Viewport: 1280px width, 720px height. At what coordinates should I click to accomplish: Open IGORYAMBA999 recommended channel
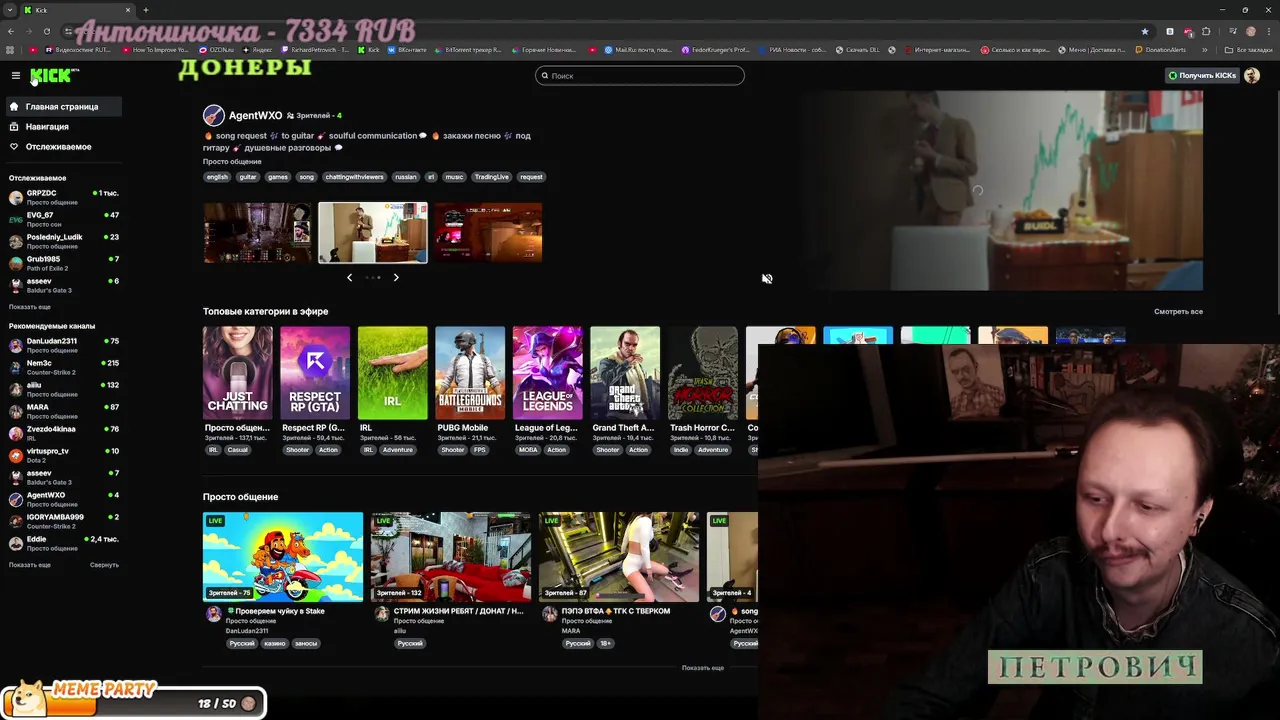63,521
